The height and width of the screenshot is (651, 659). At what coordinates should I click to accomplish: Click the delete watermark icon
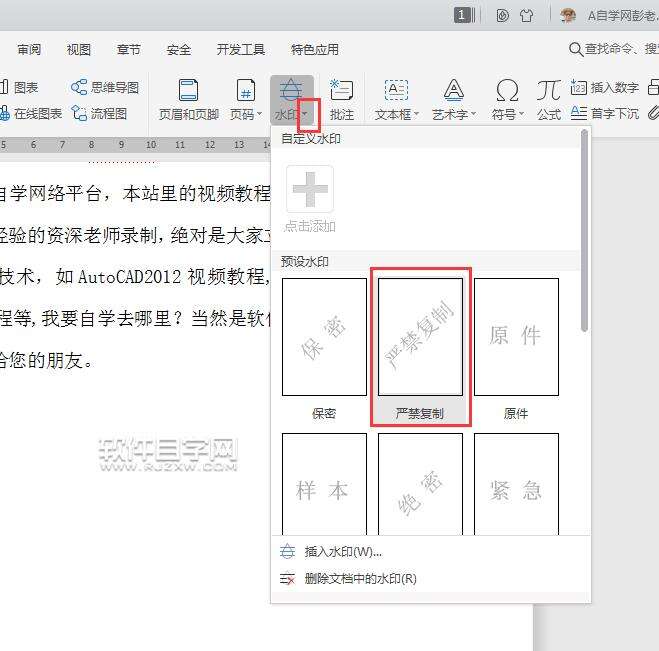click(287, 579)
